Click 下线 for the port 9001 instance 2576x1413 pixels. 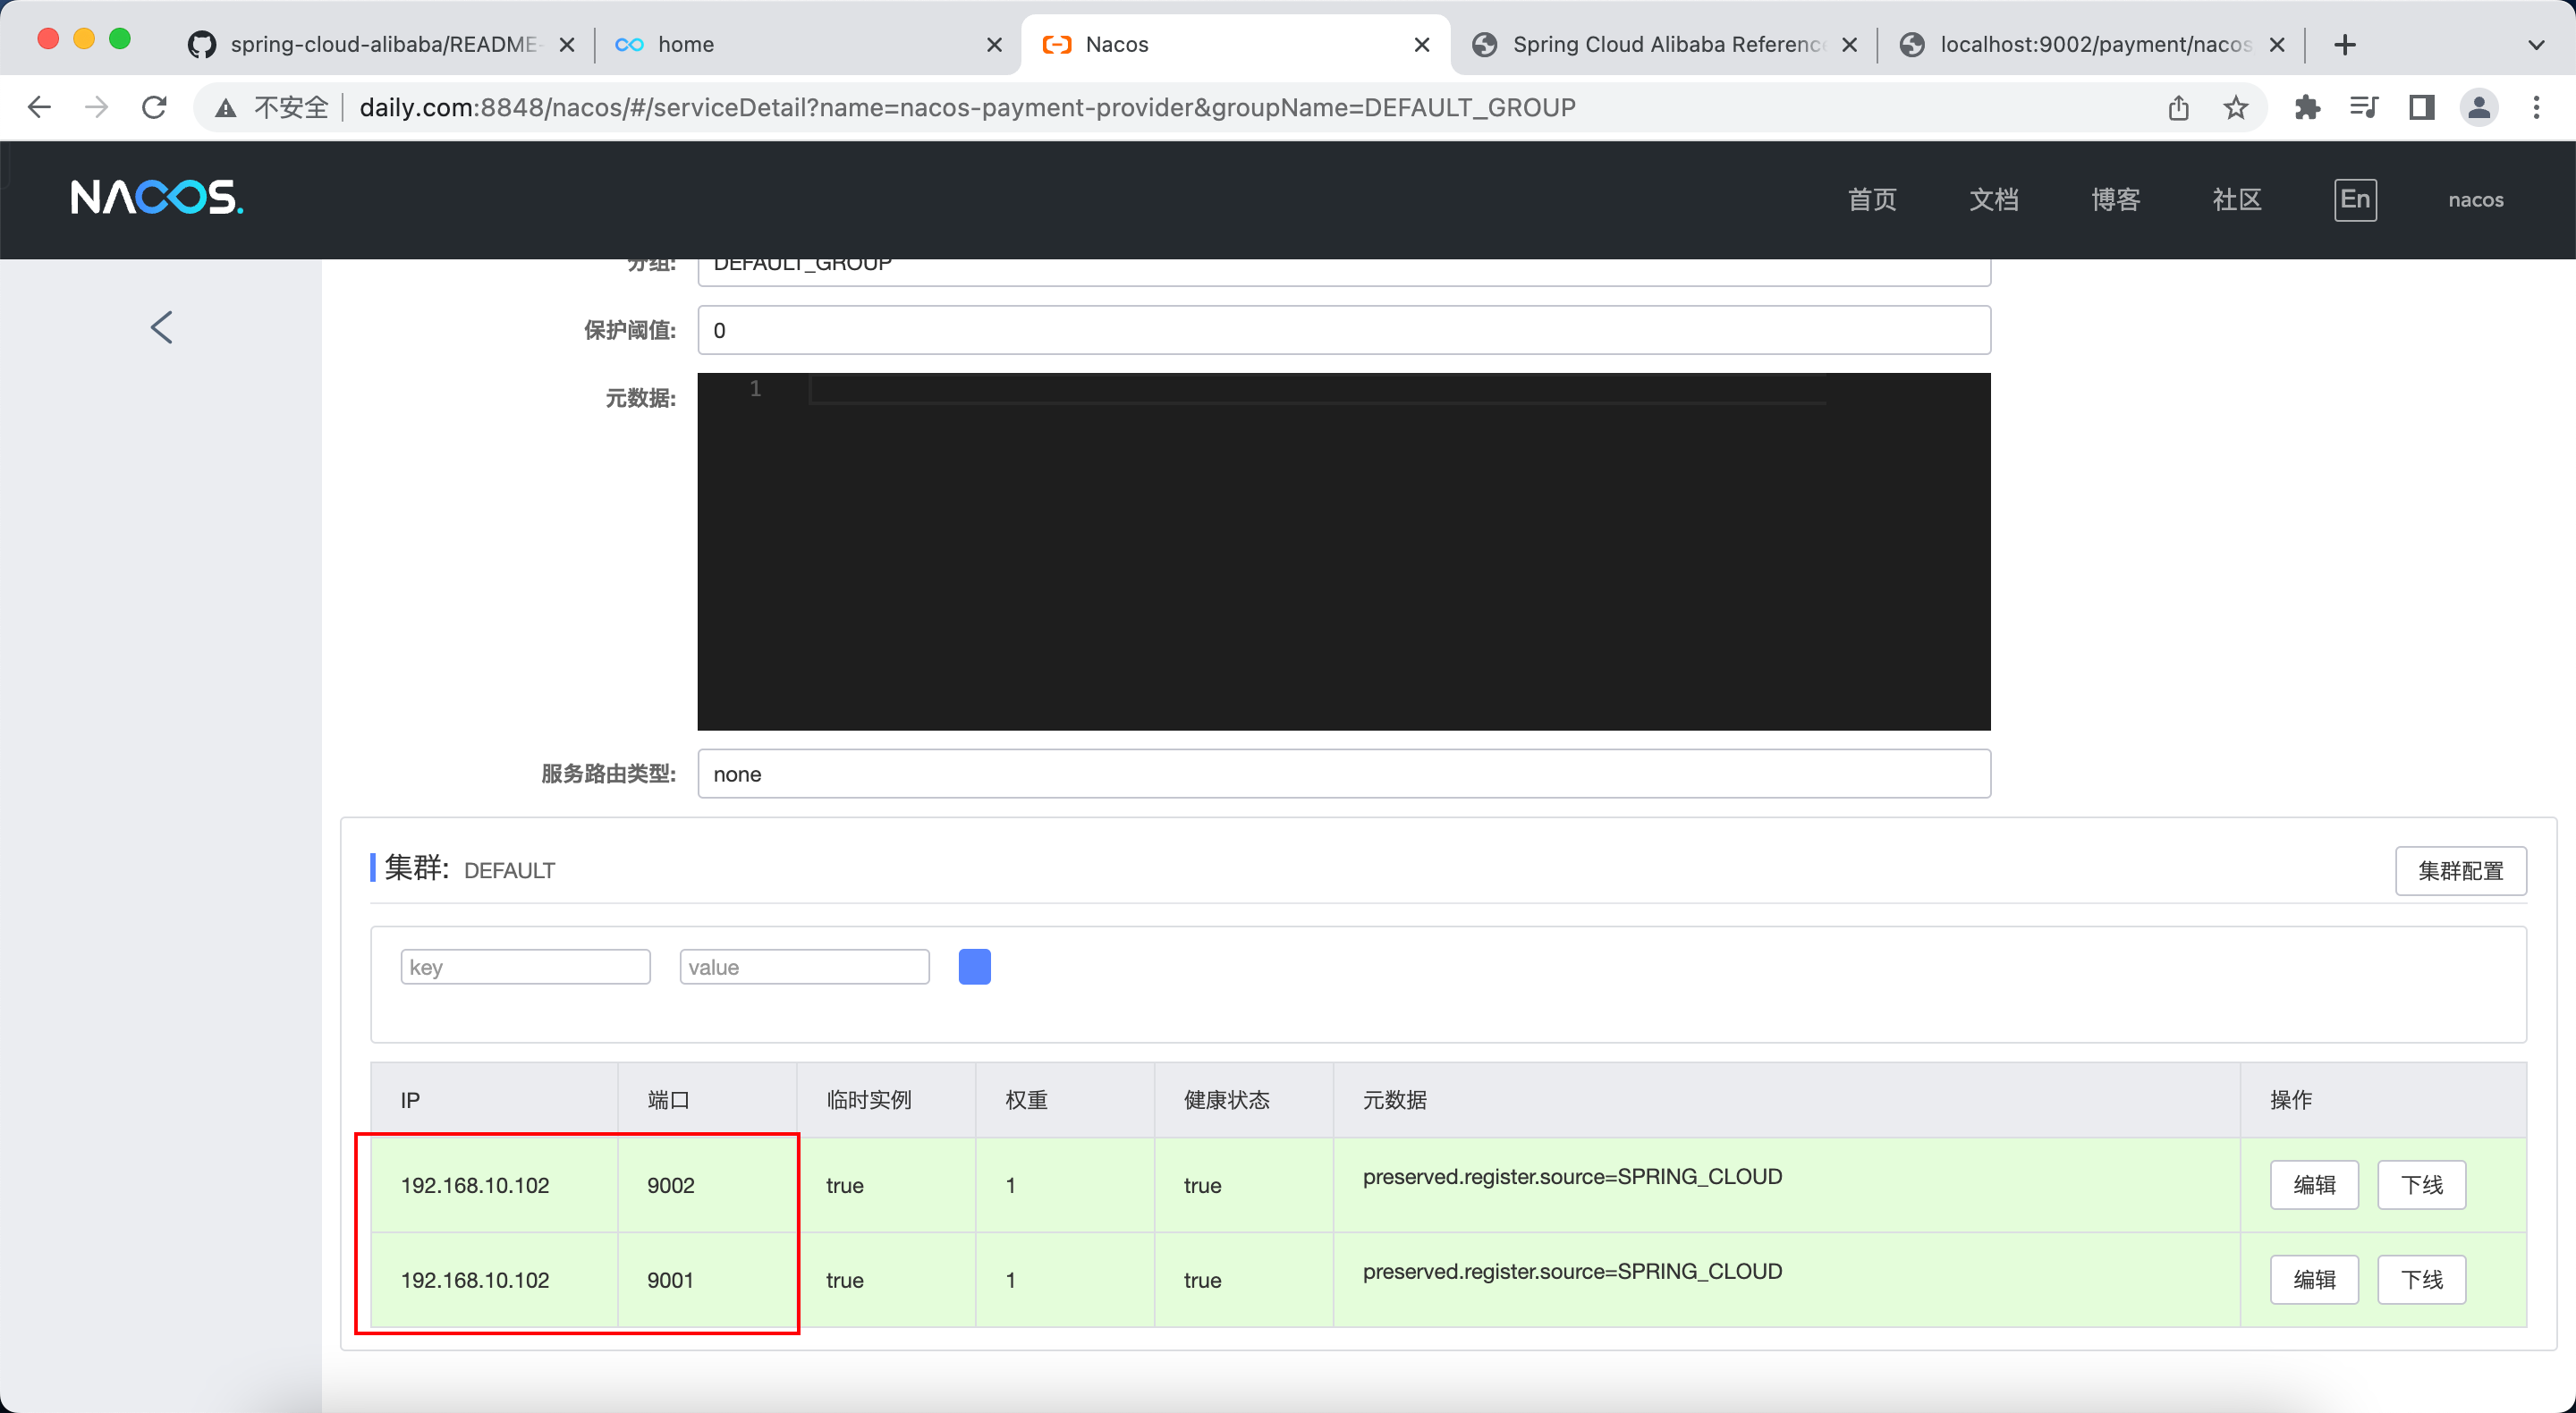2421,1279
